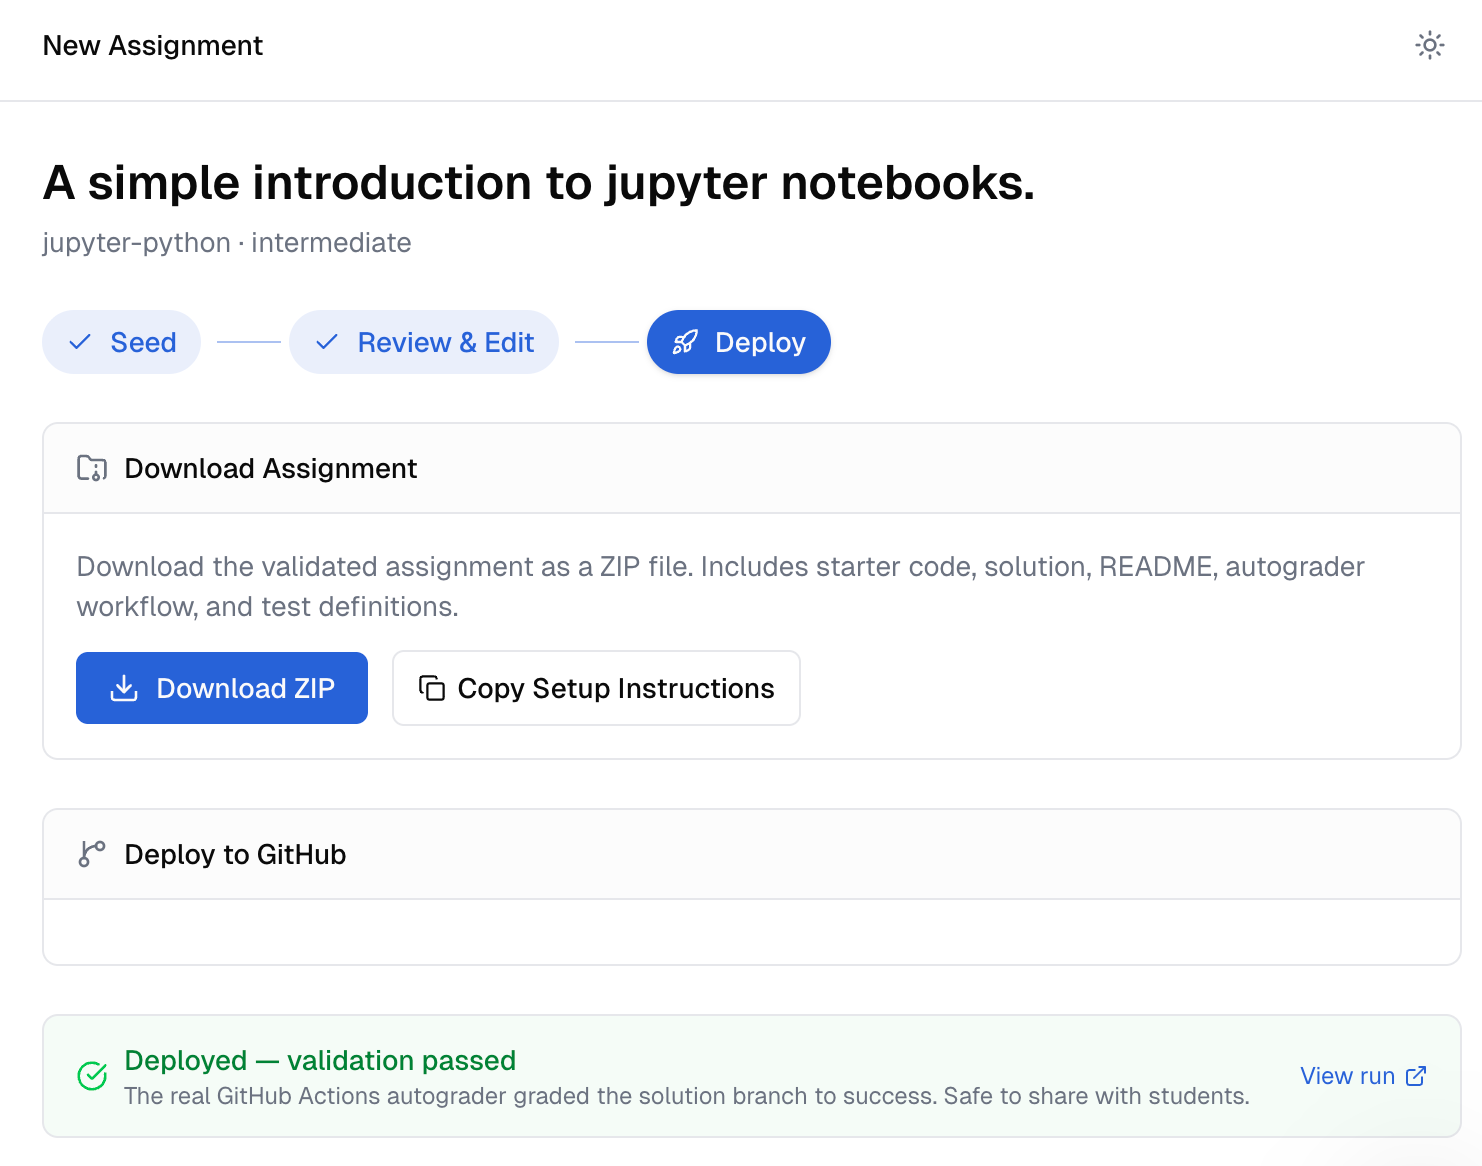Click the GitHub Actions autograder success note

pyautogui.click(x=687, y=1096)
